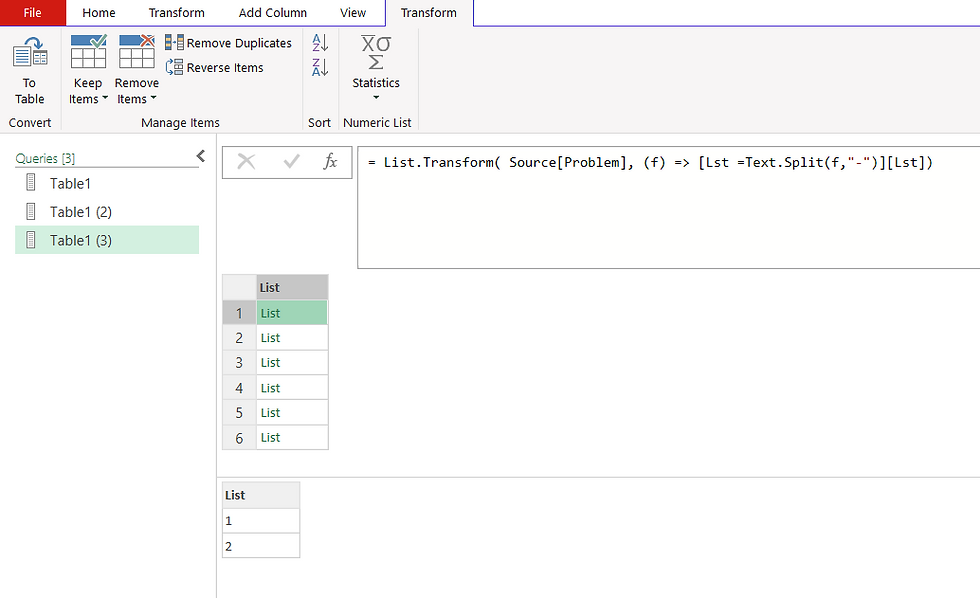Select List value in row 1
This screenshot has width=980, height=598.
pos(292,313)
